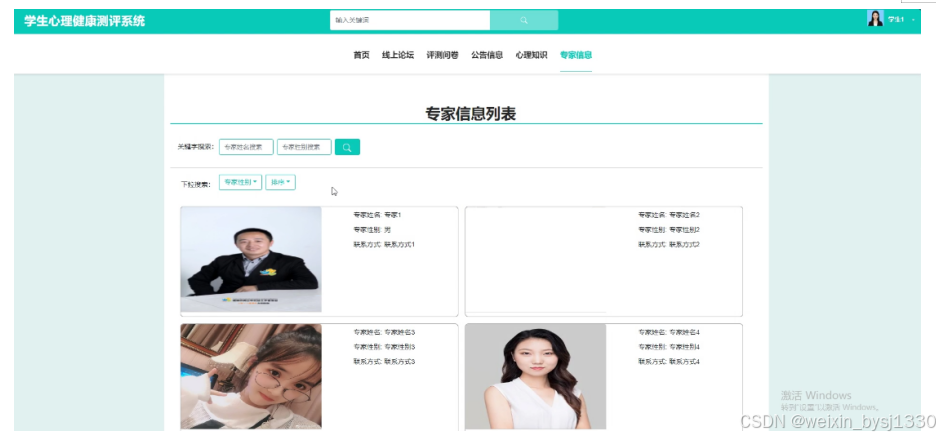Focus the 专家姓名搜索 input field
Viewport: 940px width, 437px height.
click(246, 147)
